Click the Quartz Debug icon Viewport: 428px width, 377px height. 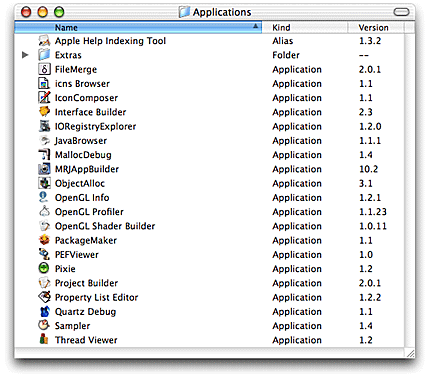tap(44, 311)
